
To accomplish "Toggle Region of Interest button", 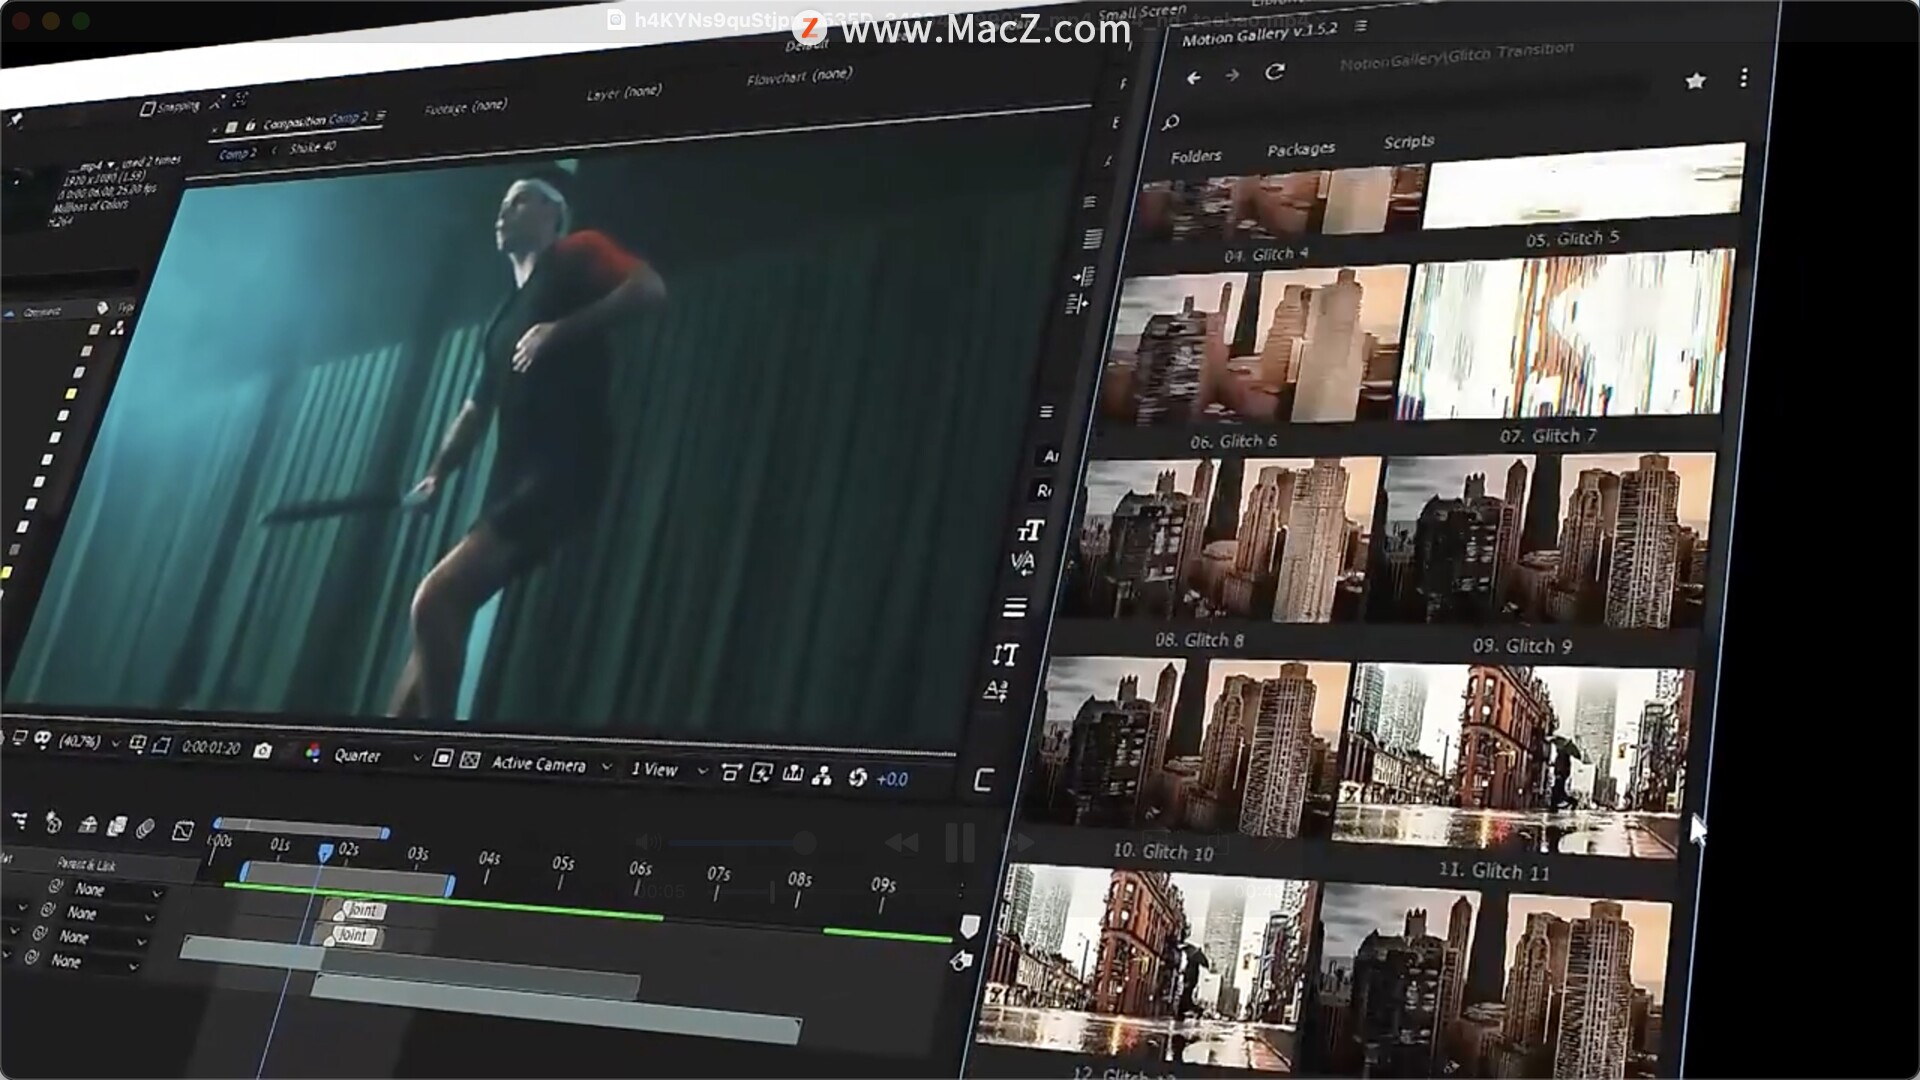I will [443, 759].
